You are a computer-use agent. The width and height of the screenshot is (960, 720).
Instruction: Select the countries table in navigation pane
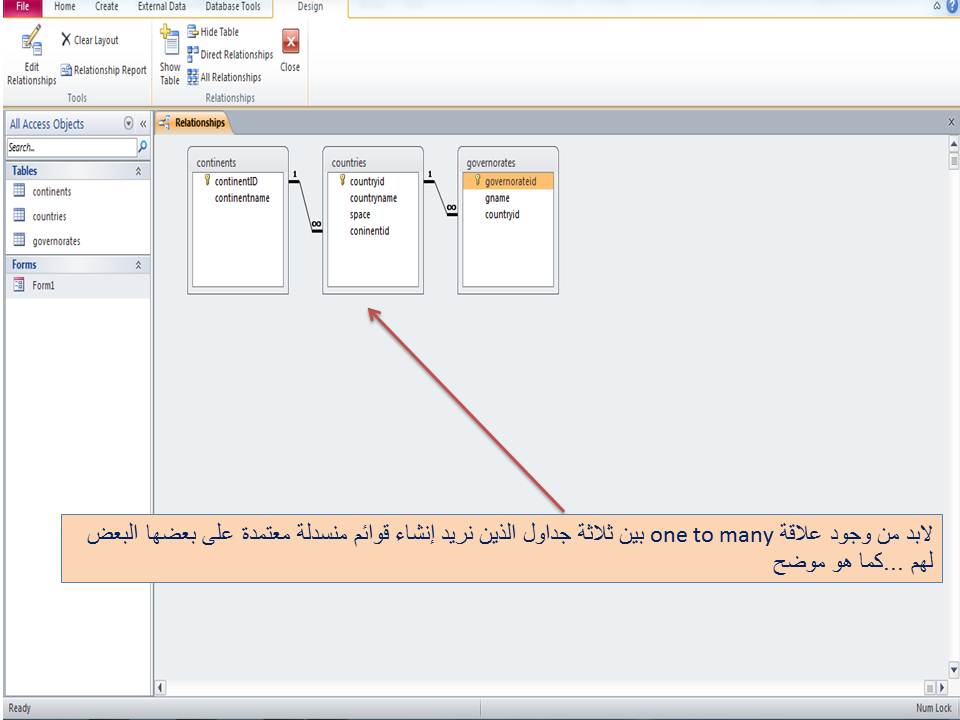(x=48, y=216)
